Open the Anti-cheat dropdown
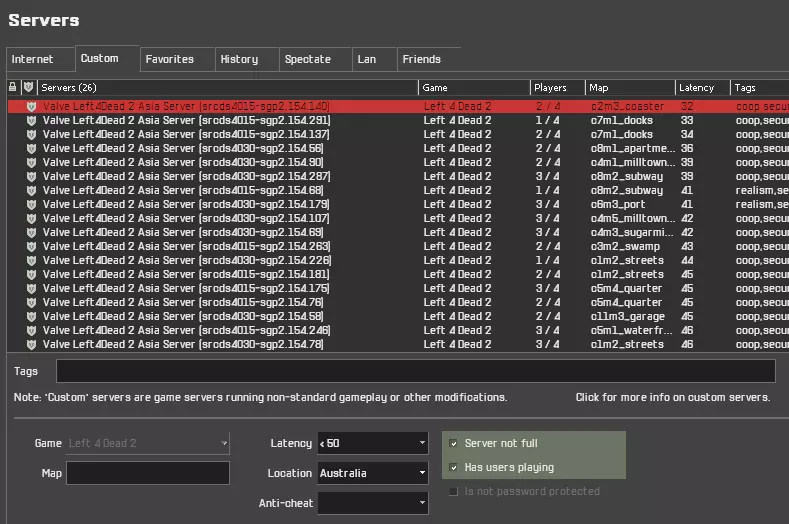Image resolution: width=789 pixels, height=524 pixels. click(372, 503)
